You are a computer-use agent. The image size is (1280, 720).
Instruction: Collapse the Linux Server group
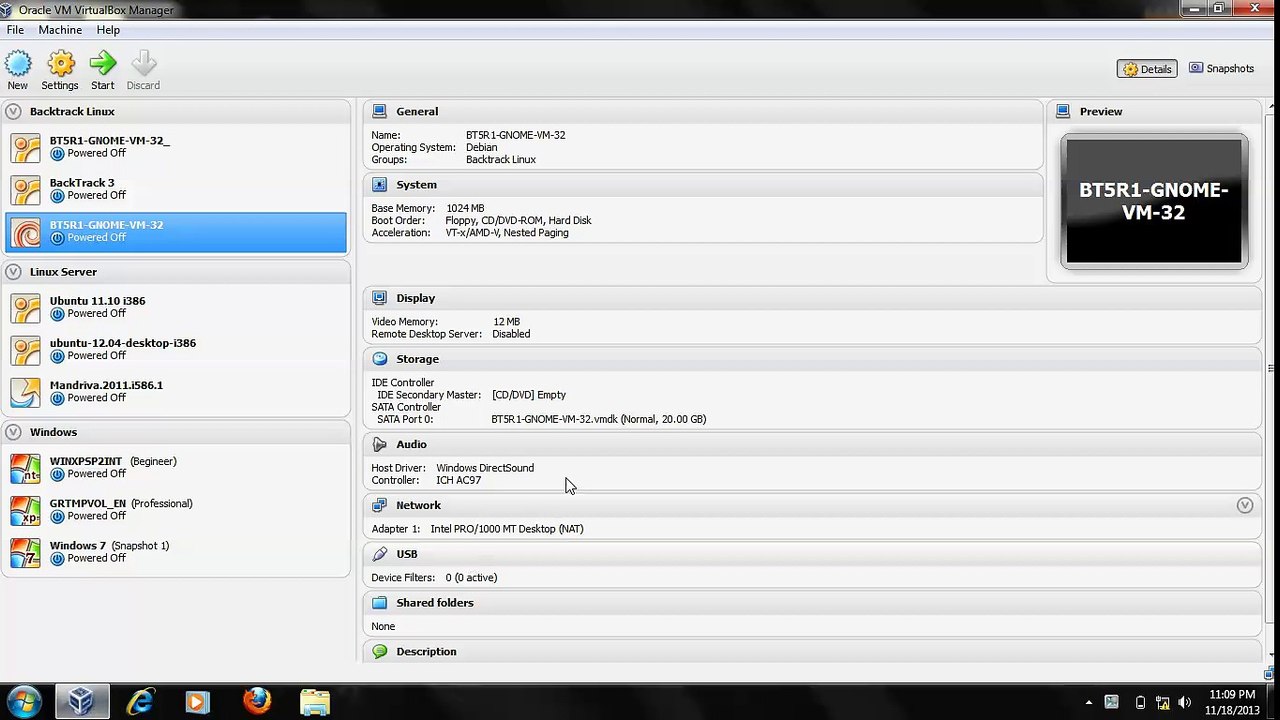[13, 271]
